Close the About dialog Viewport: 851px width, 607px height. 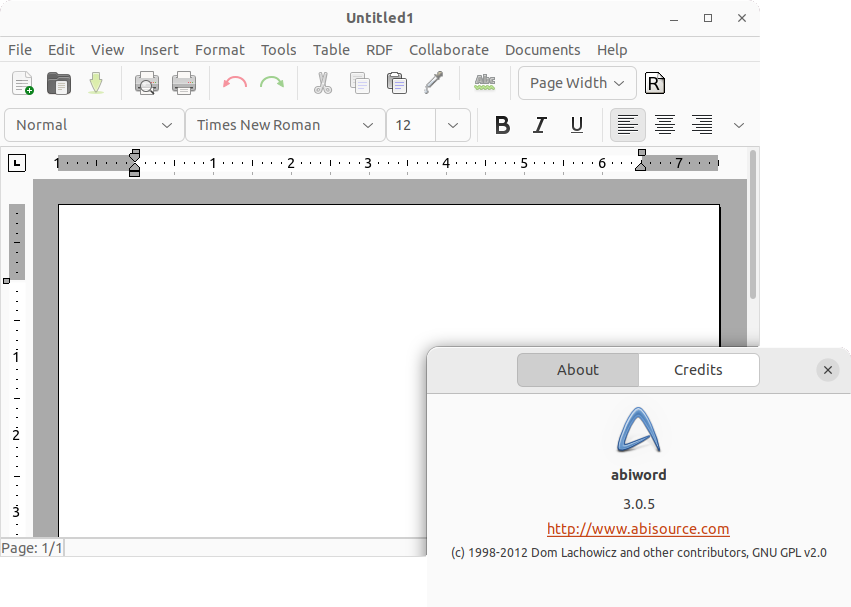point(828,370)
